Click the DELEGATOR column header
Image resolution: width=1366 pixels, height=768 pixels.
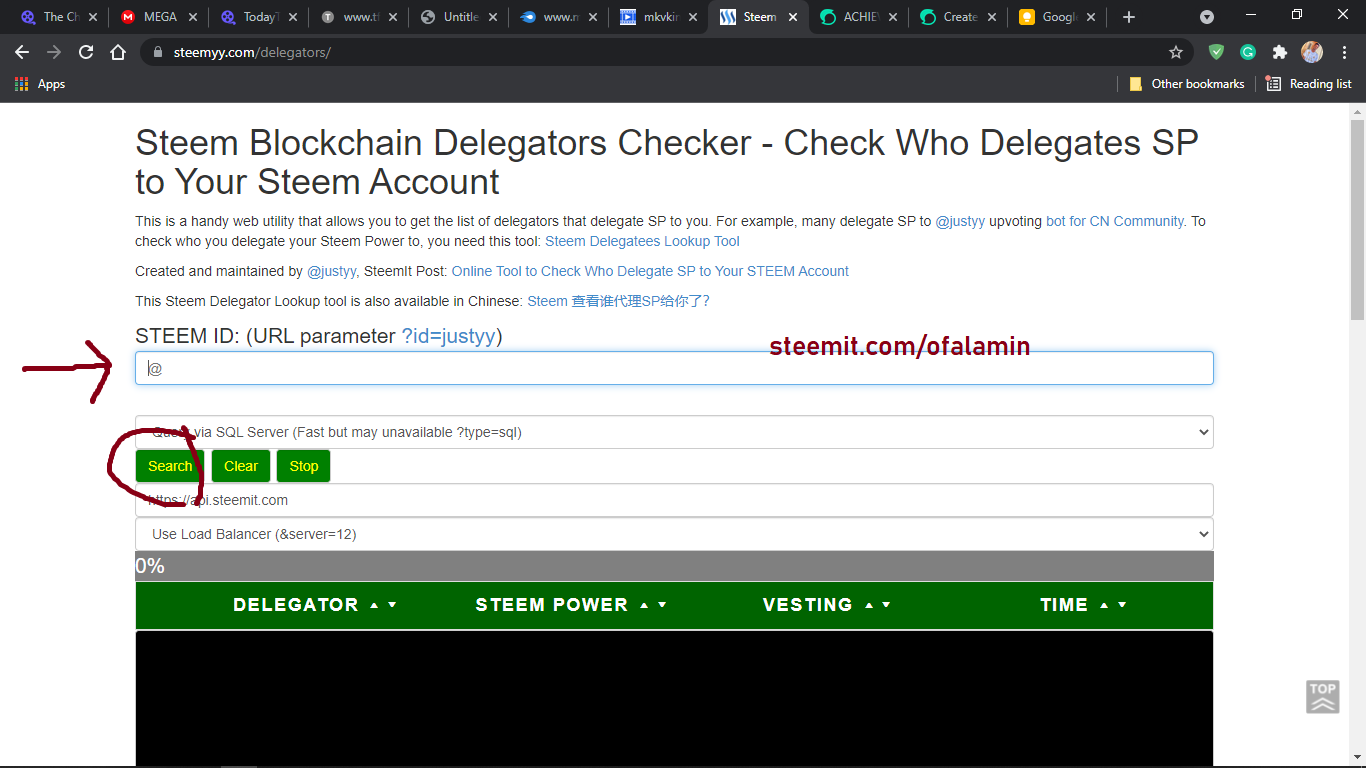(x=295, y=605)
